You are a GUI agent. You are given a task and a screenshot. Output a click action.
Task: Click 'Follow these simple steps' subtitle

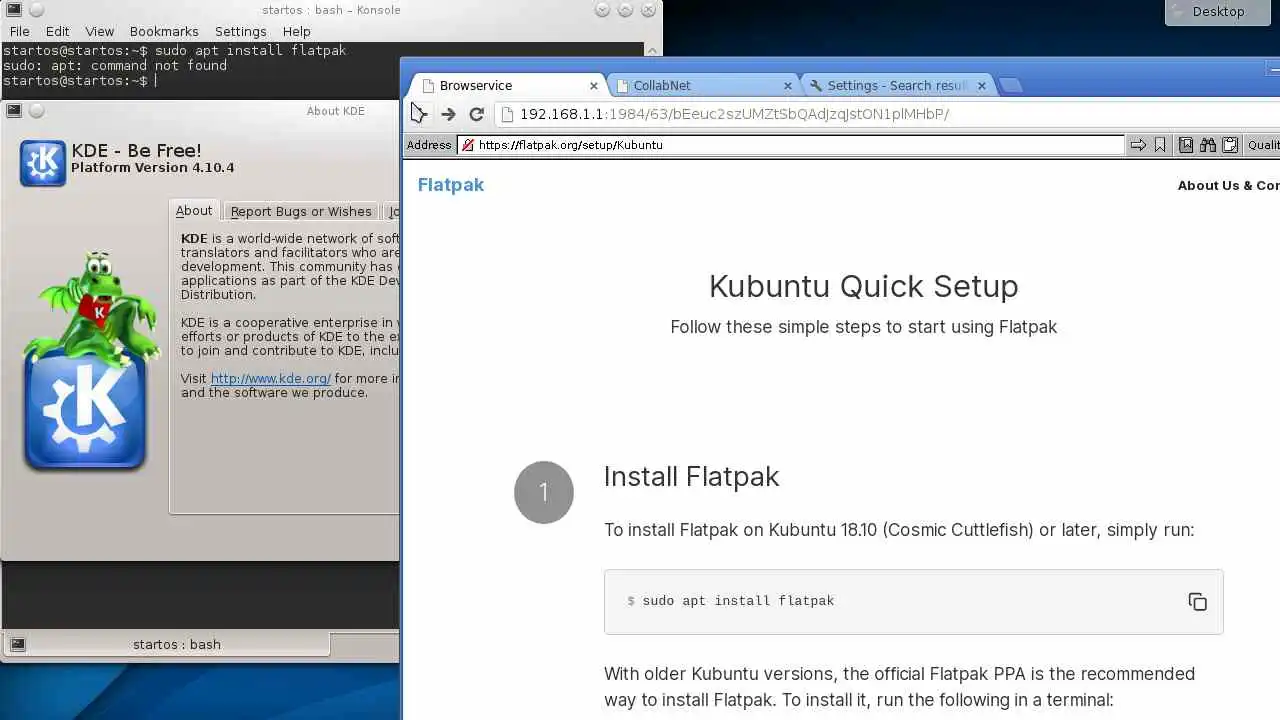coord(864,327)
